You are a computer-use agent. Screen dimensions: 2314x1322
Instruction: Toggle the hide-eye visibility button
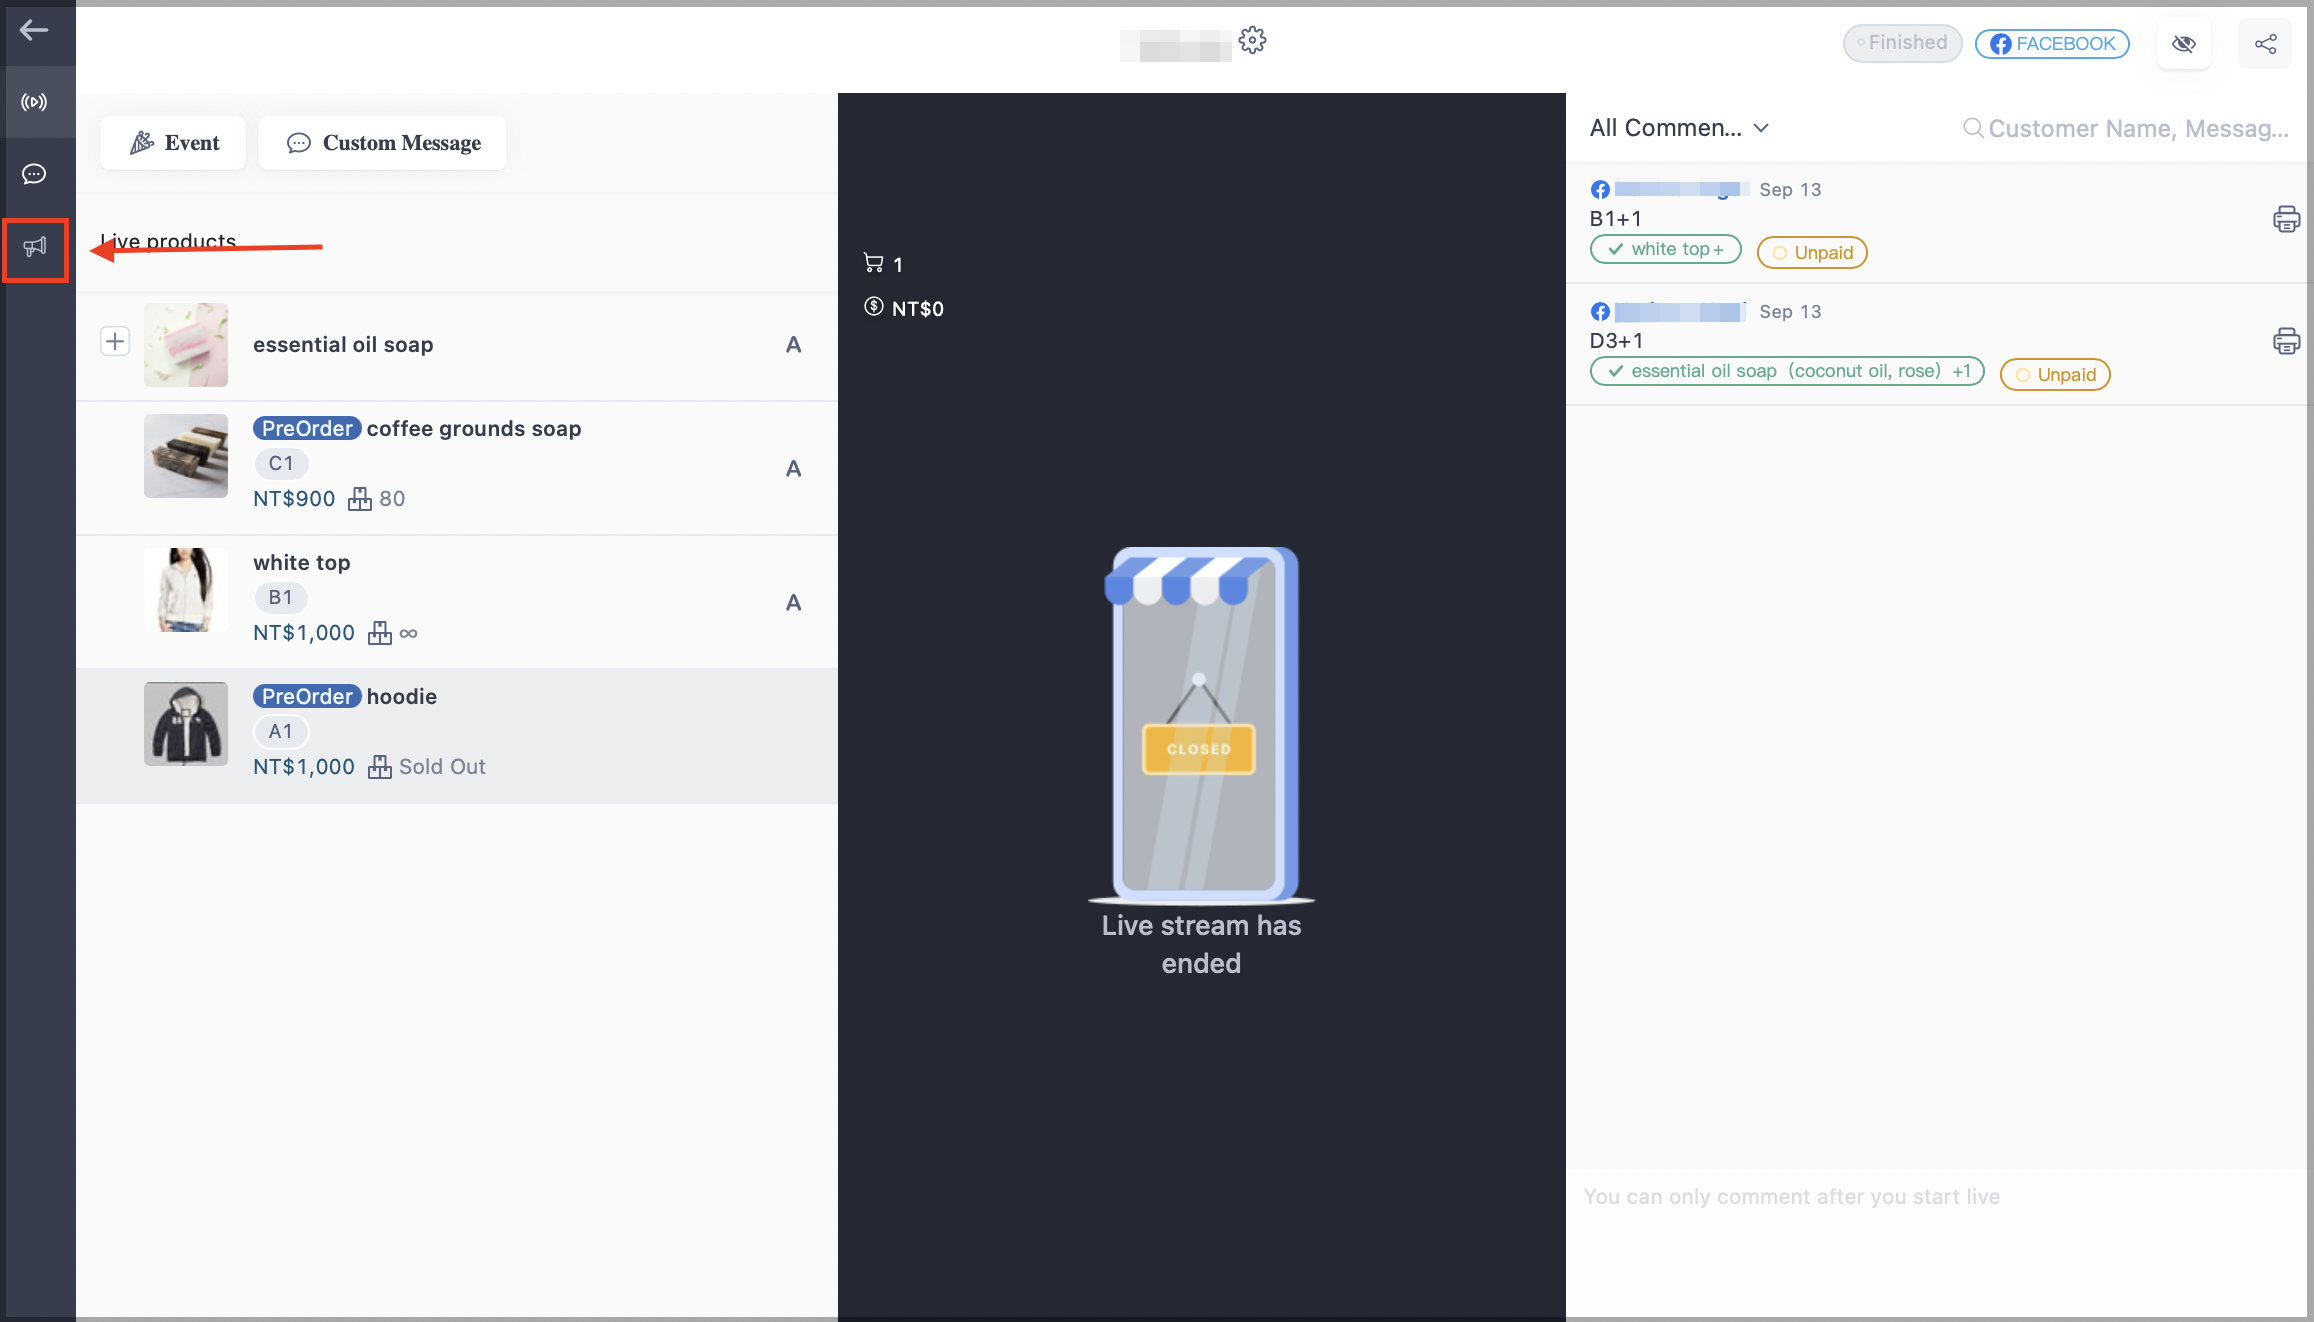pyautogui.click(x=2184, y=44)
